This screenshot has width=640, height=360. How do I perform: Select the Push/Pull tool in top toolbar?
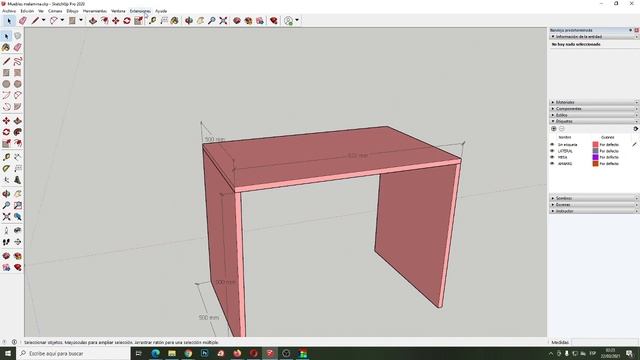click(x=93, y=20)
